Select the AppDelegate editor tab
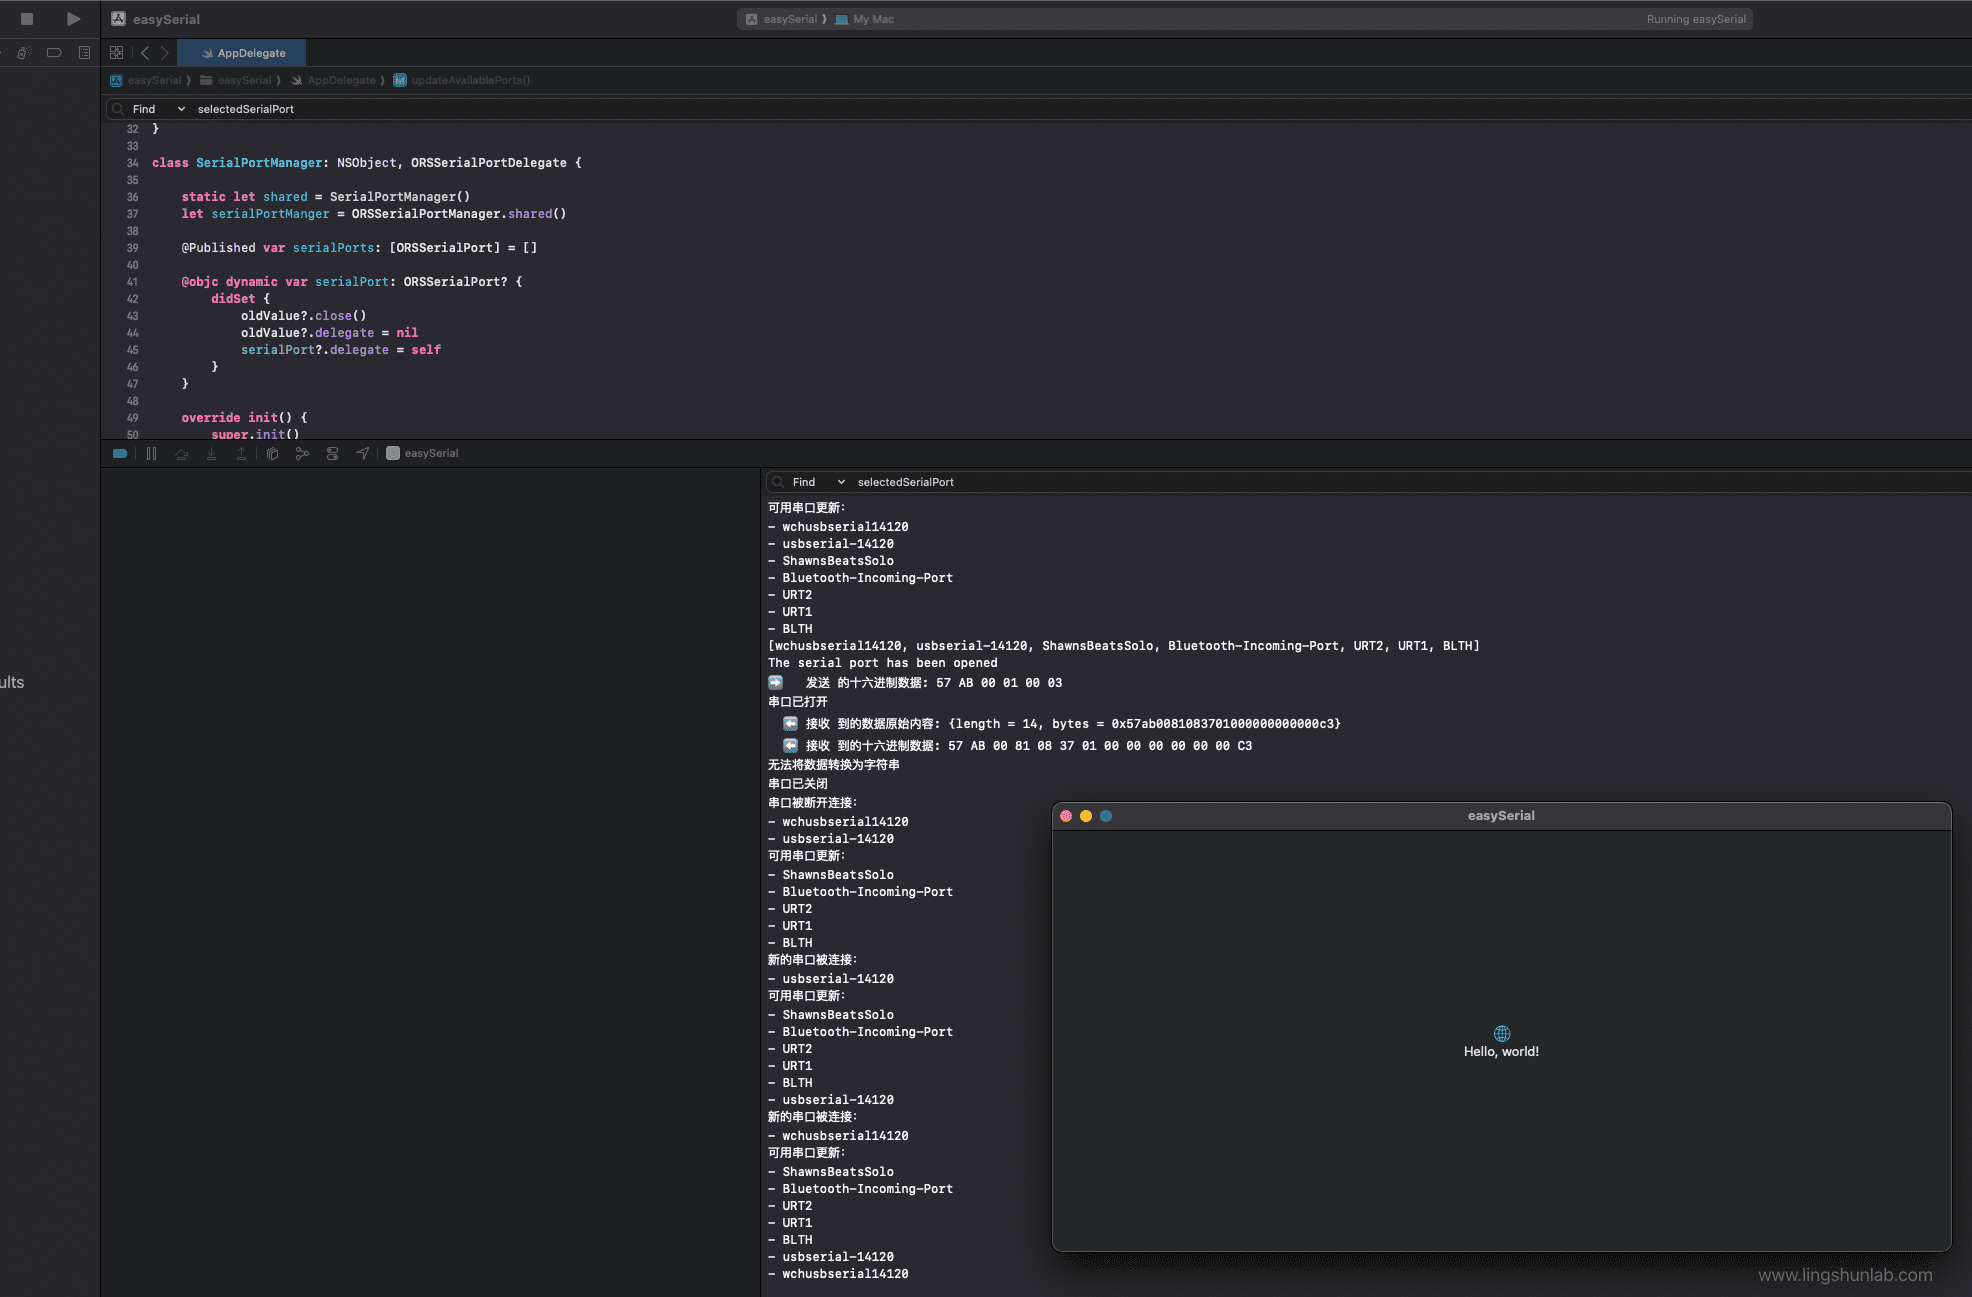 242,53
